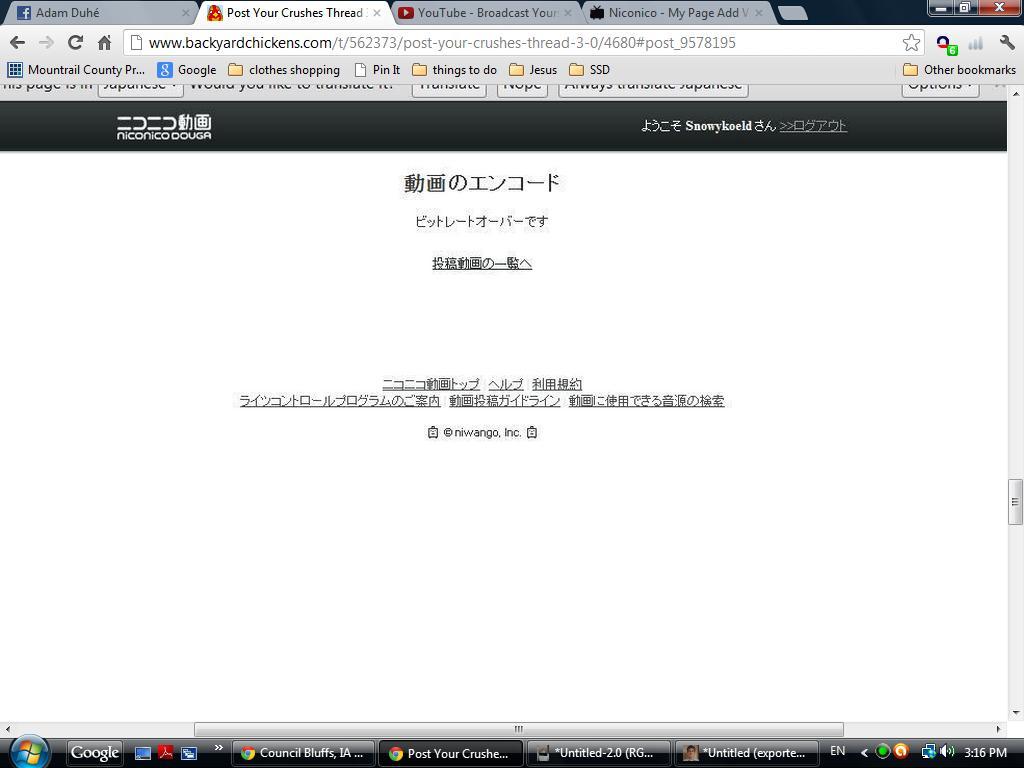Open the ヘルプ help link in footer
Image resolution: width=1024 pixels, height=768 pixels.
tap(505, 384)
